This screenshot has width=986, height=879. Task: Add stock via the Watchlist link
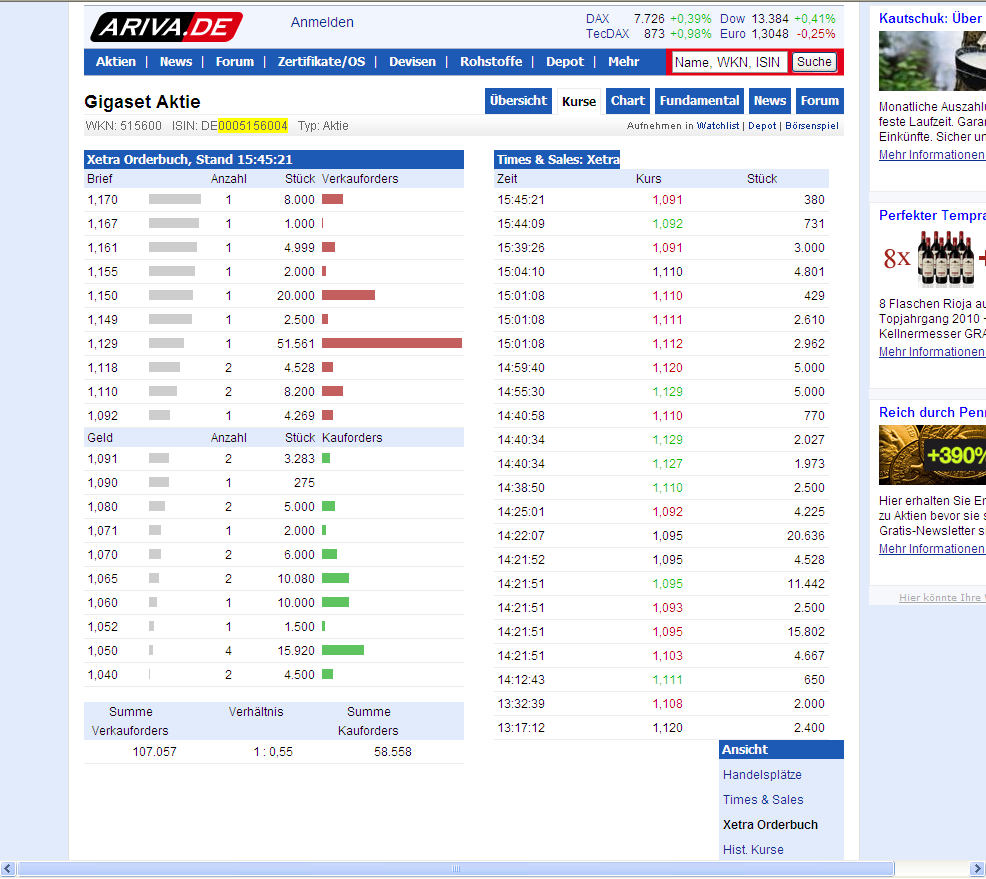[x=718, y=126]
